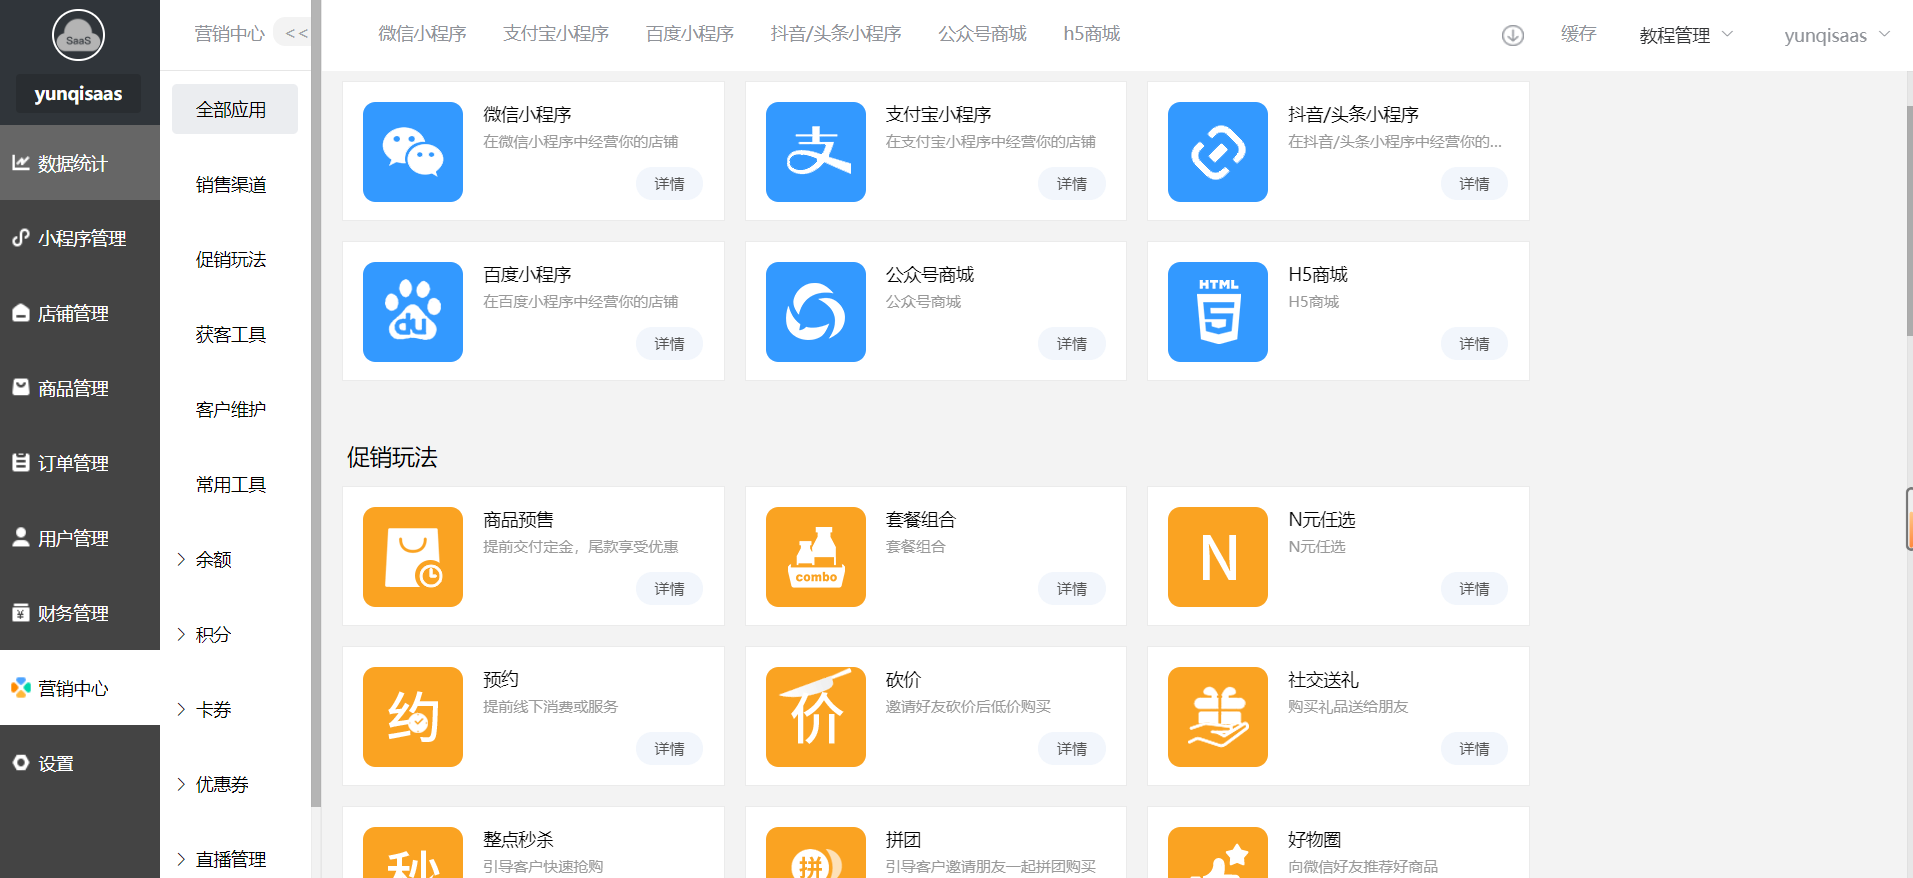Switch to the h5商城 top tab
1913x878 pixels.
click(1092, 34)
